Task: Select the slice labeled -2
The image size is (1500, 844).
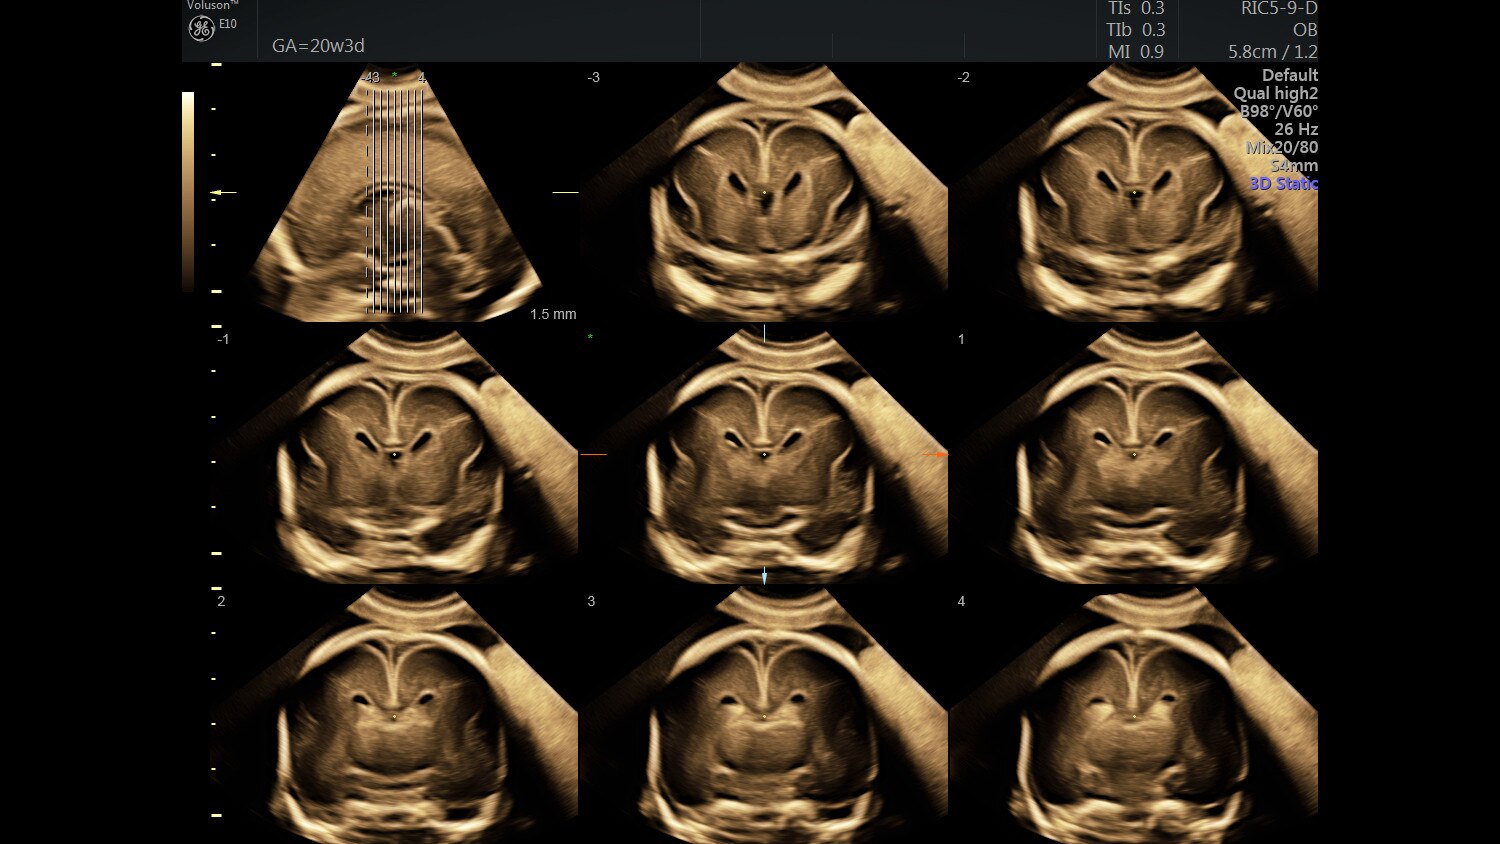Action: click(x=1133, y=192)
